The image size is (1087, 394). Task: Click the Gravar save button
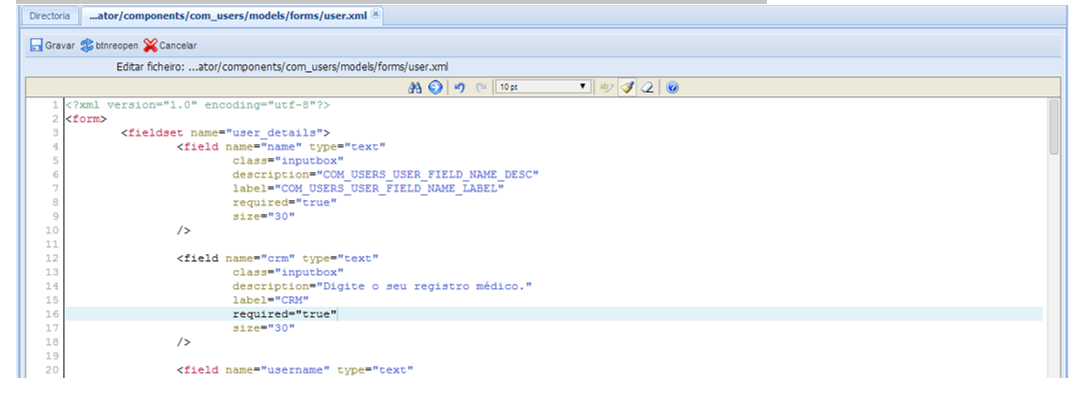52,45
